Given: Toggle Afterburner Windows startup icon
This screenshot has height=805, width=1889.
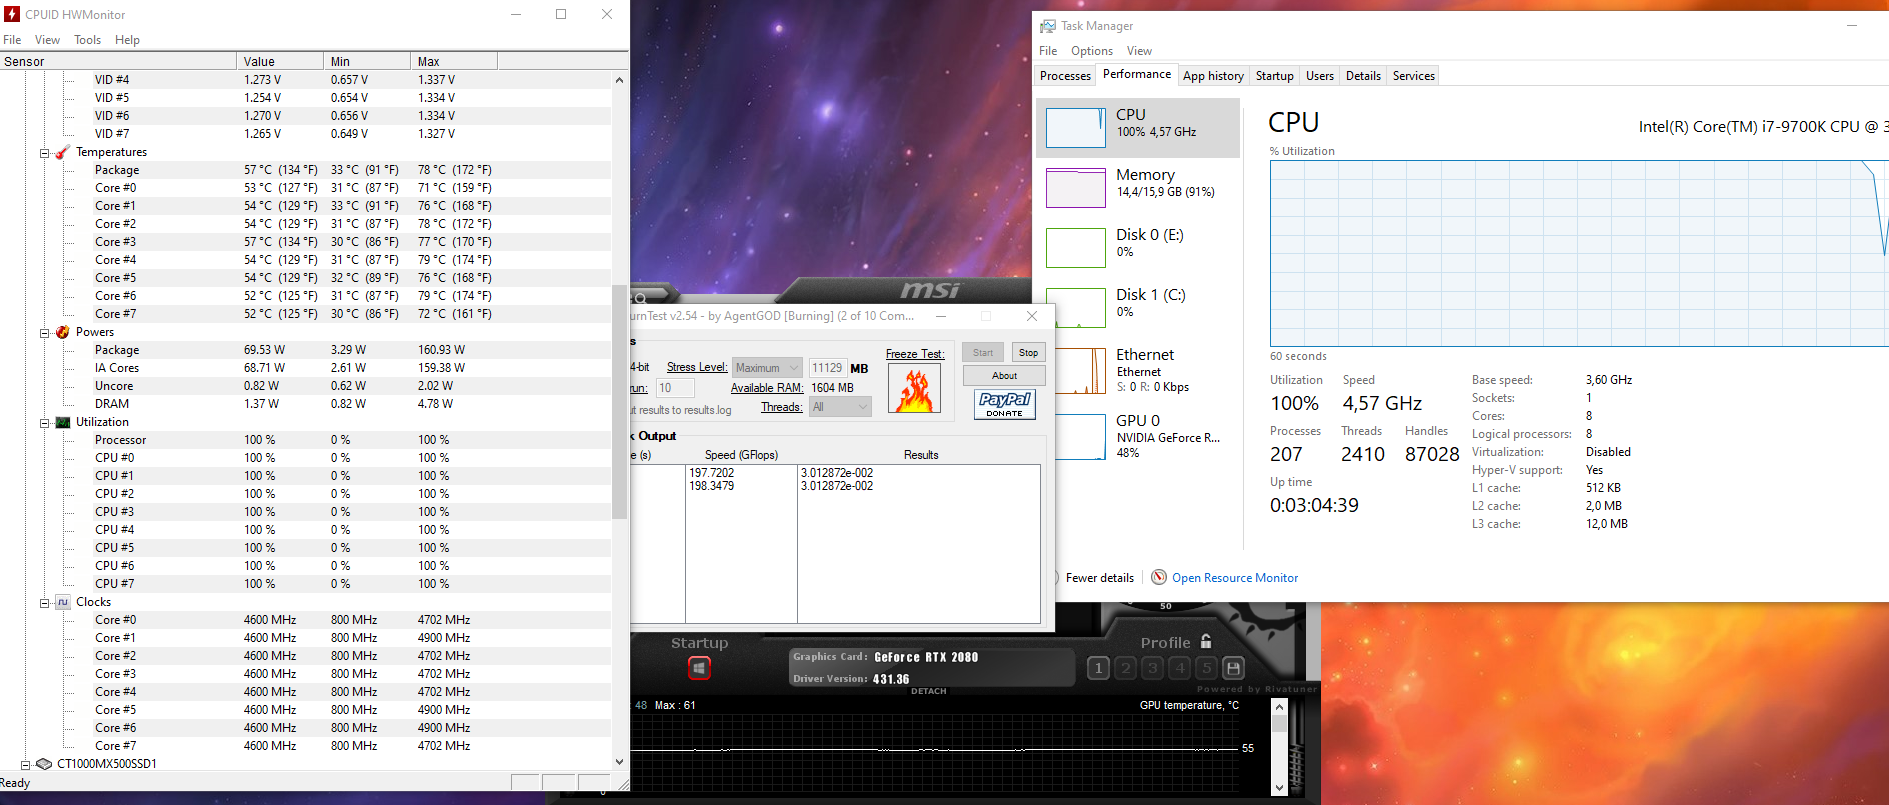Looking at the screenshot, I should [x=699, y=667].
